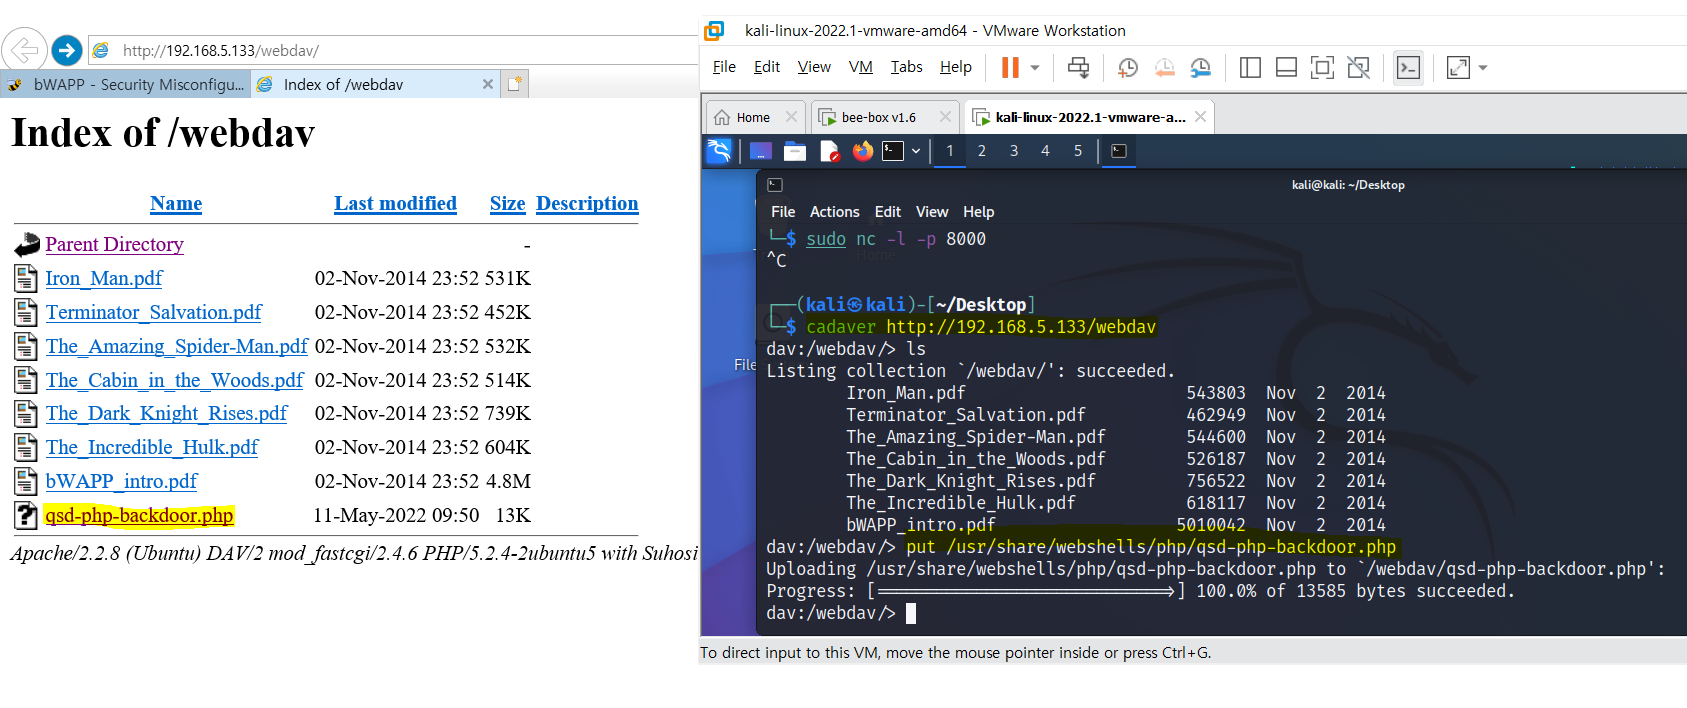Open the terminal Help menu
Image resolution: width=1687 pixels, height=708 pixels.
pos(978,212)
